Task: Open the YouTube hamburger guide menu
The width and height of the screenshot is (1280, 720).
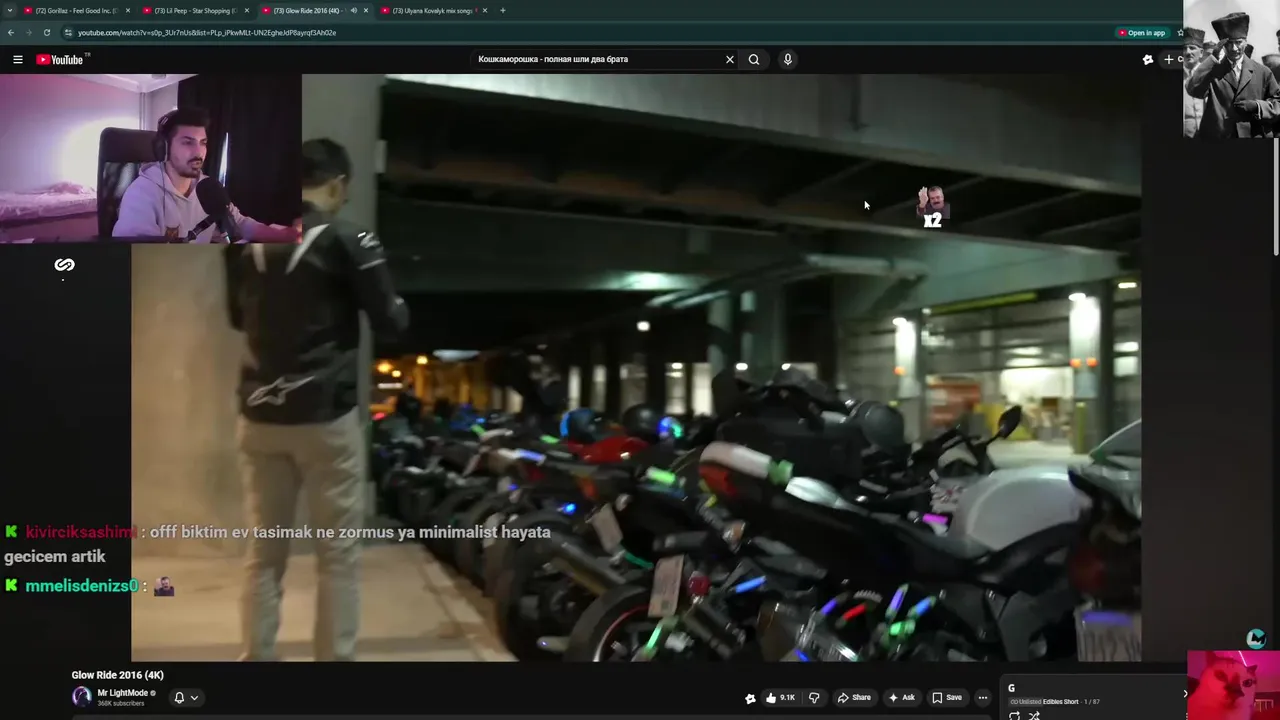Action: coord(18,60)
